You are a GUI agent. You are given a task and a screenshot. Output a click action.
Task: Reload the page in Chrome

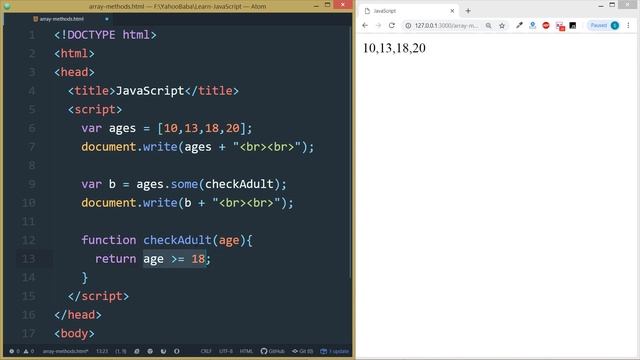pos(392,25)
